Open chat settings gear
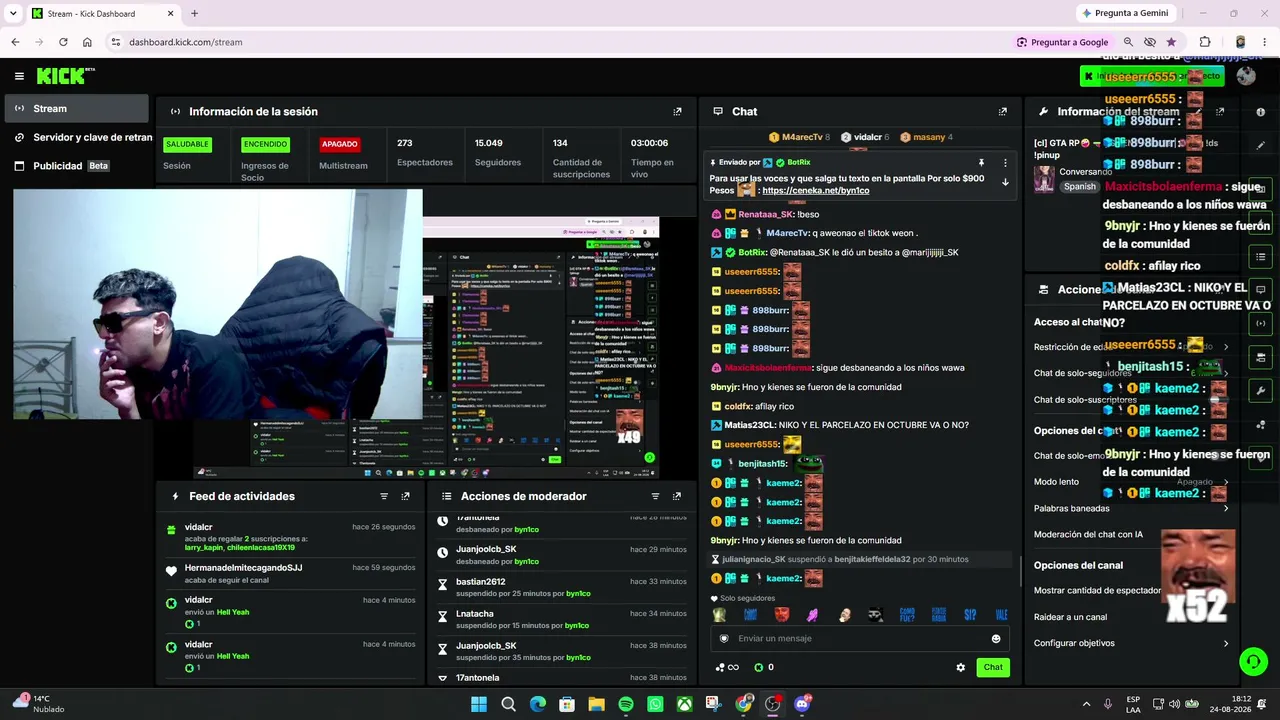Screen dimensions: 1280x720 click(960, 667)
